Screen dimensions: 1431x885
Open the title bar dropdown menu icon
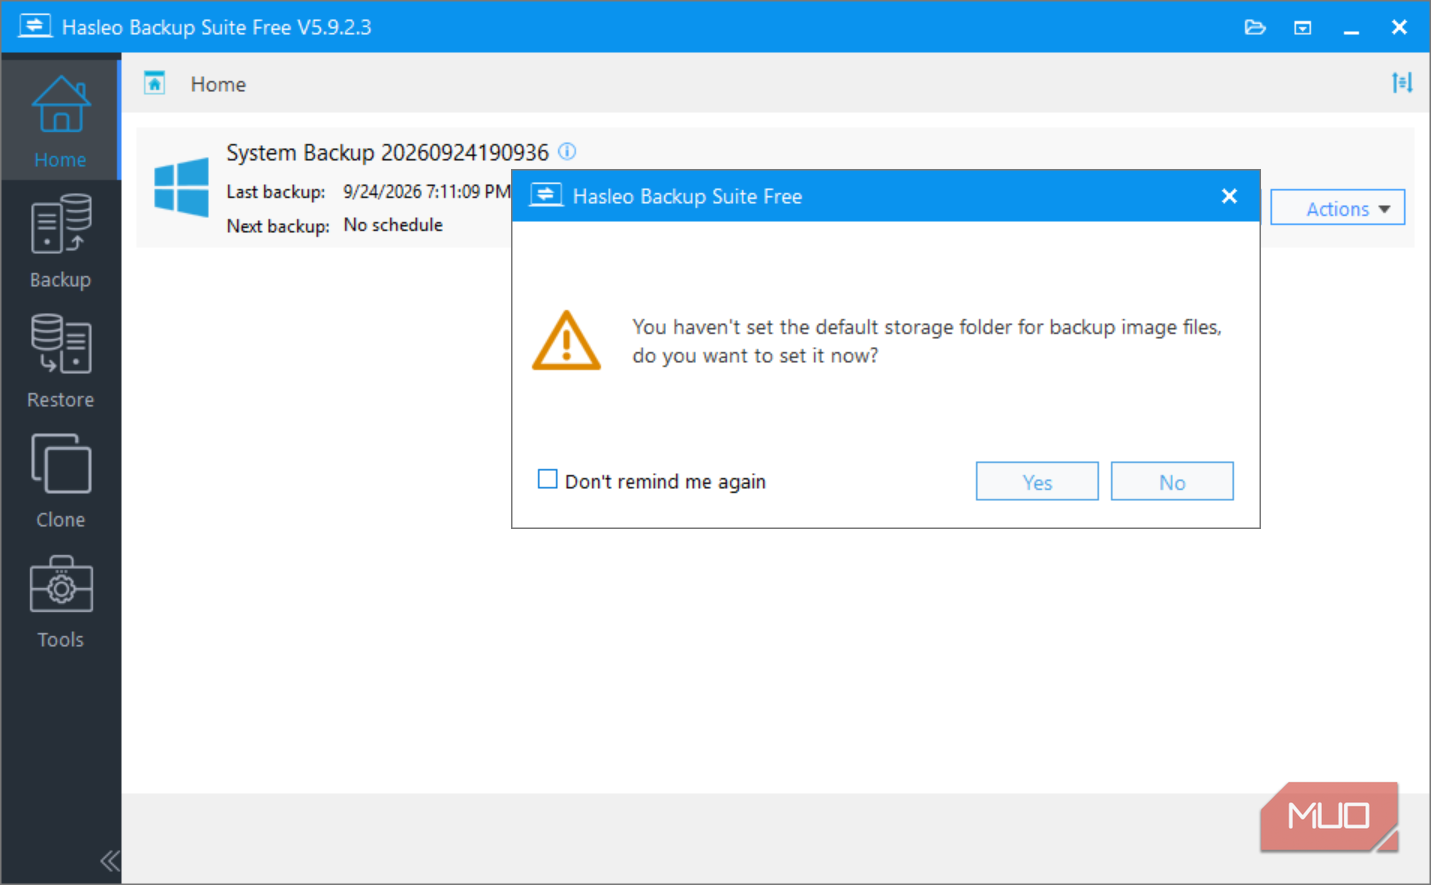click(1303, 27)
